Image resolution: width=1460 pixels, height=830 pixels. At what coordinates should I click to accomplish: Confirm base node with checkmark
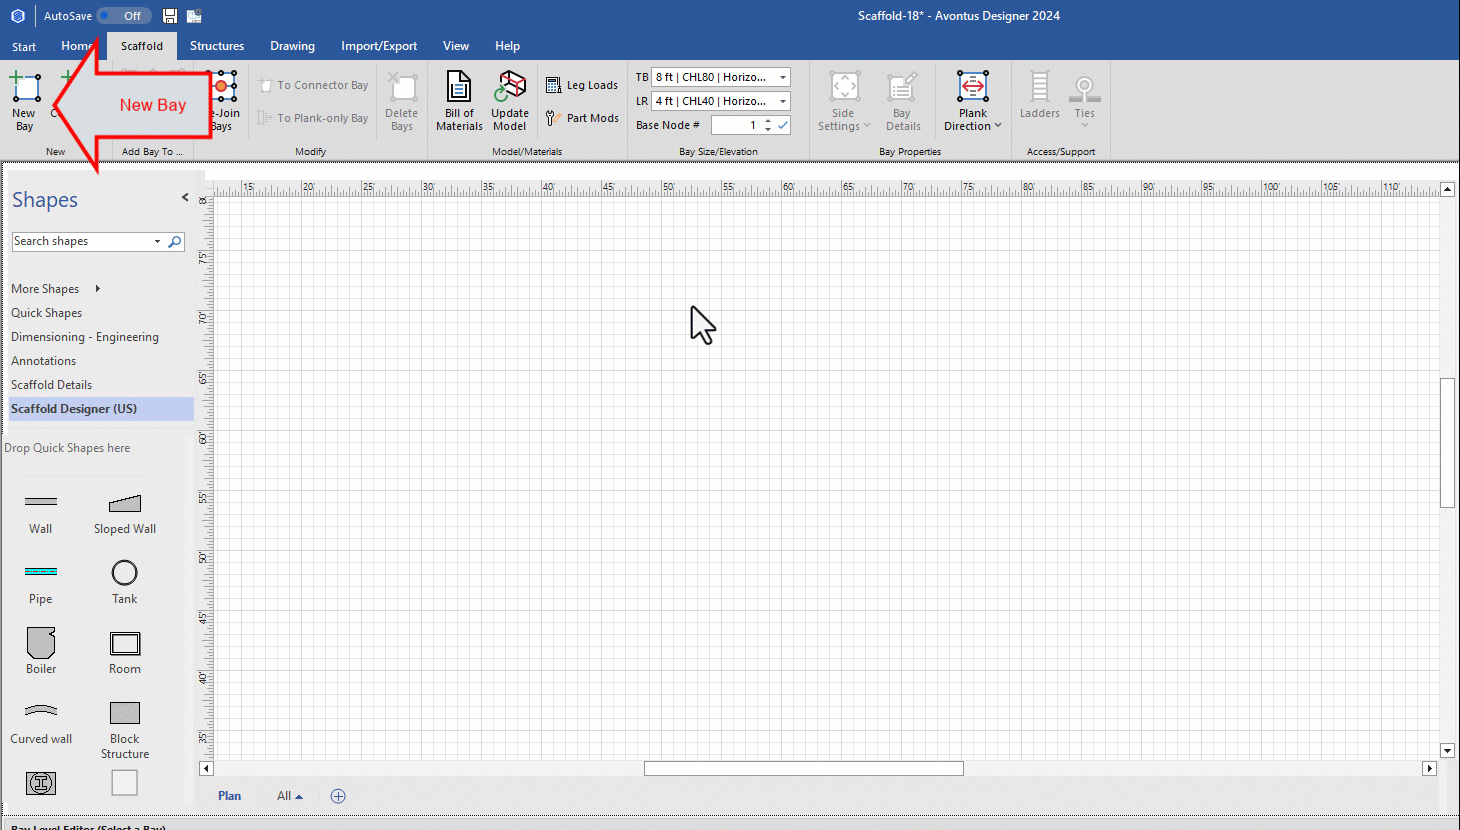(x=783, y=125)
